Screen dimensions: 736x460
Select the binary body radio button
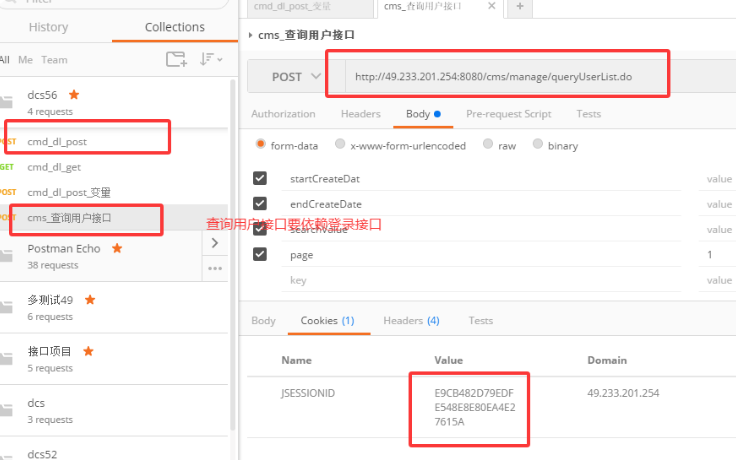point(537,144)
